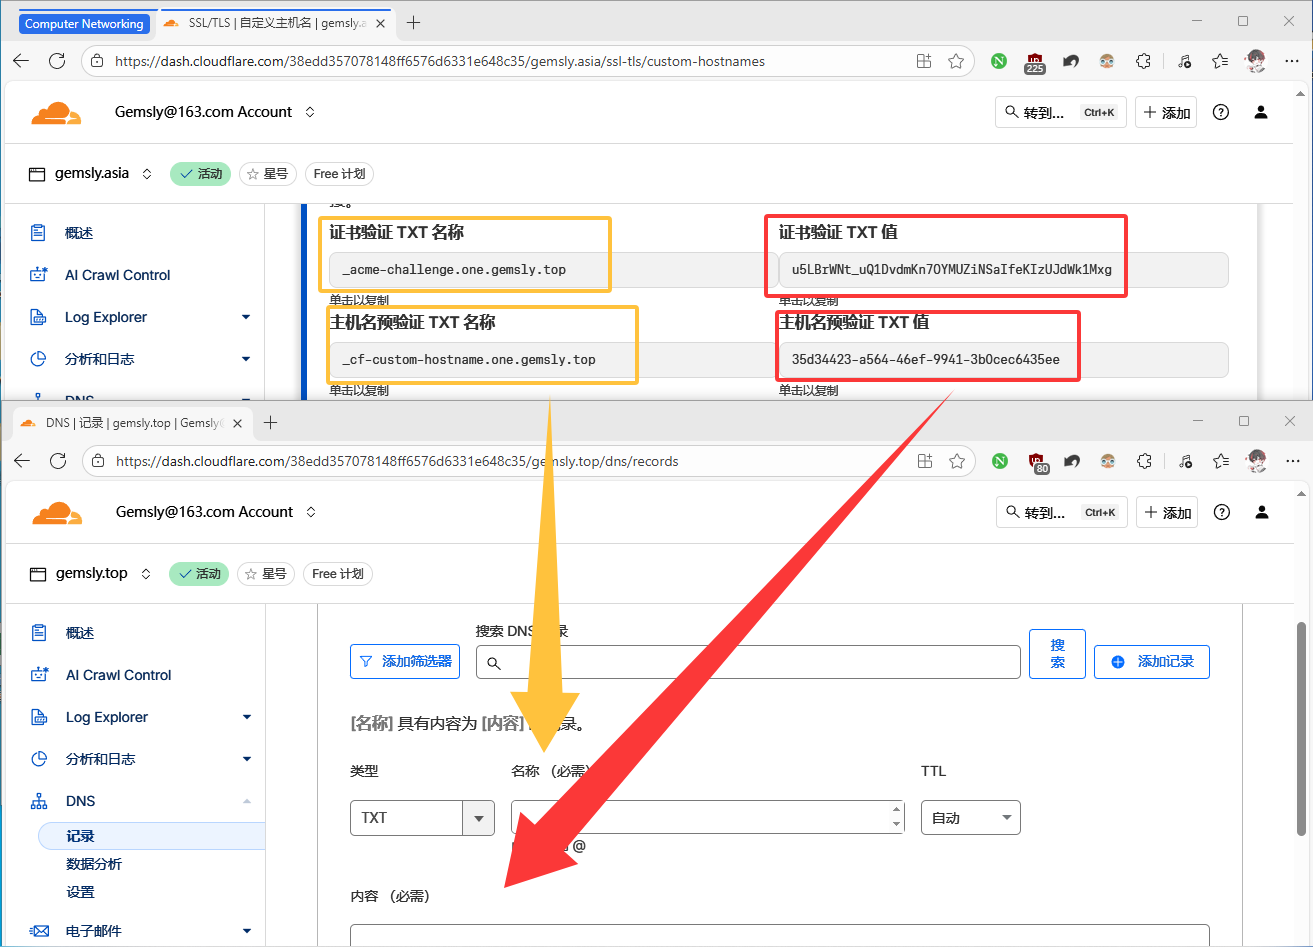Collapse the DNS section in the sidebar
Image resolution: width=1313 pixels, height=947 pixels.
click(246, 801)
